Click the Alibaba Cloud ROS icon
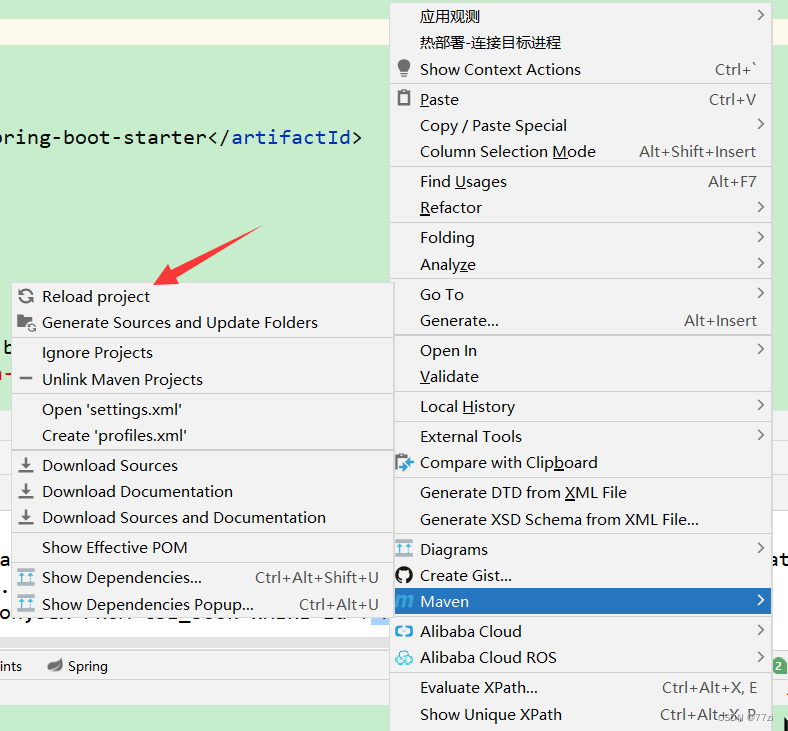This screenshot has height=731, width=788. pos(404,657)
